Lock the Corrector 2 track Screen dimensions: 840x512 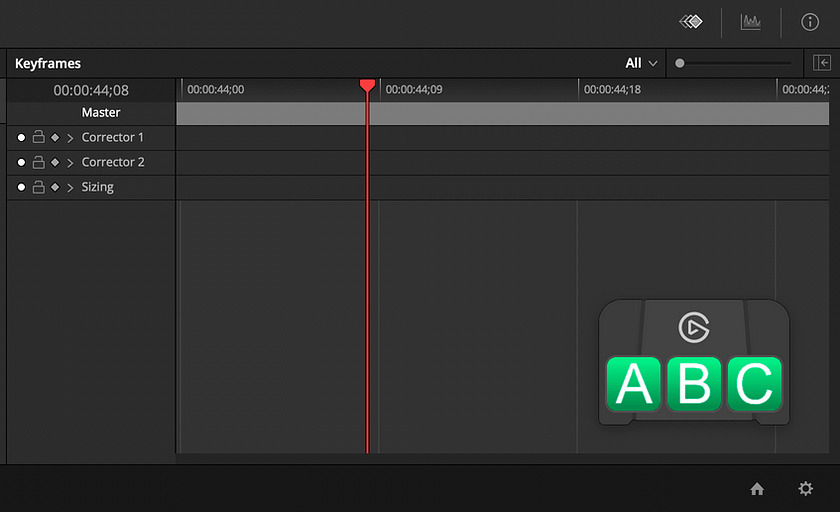coord(39,162)
